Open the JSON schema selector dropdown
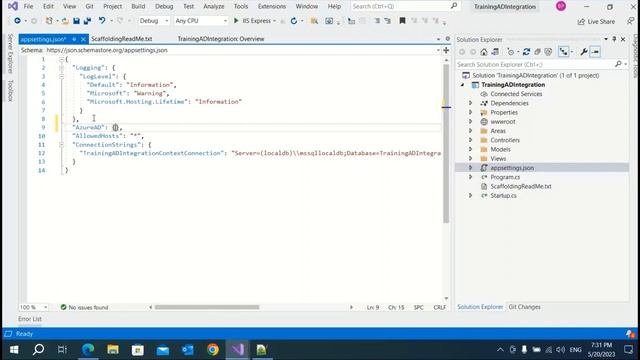Image resolution: width=640 pixels, height=360 pixels. pyautogui.click(x=438, y=50)
